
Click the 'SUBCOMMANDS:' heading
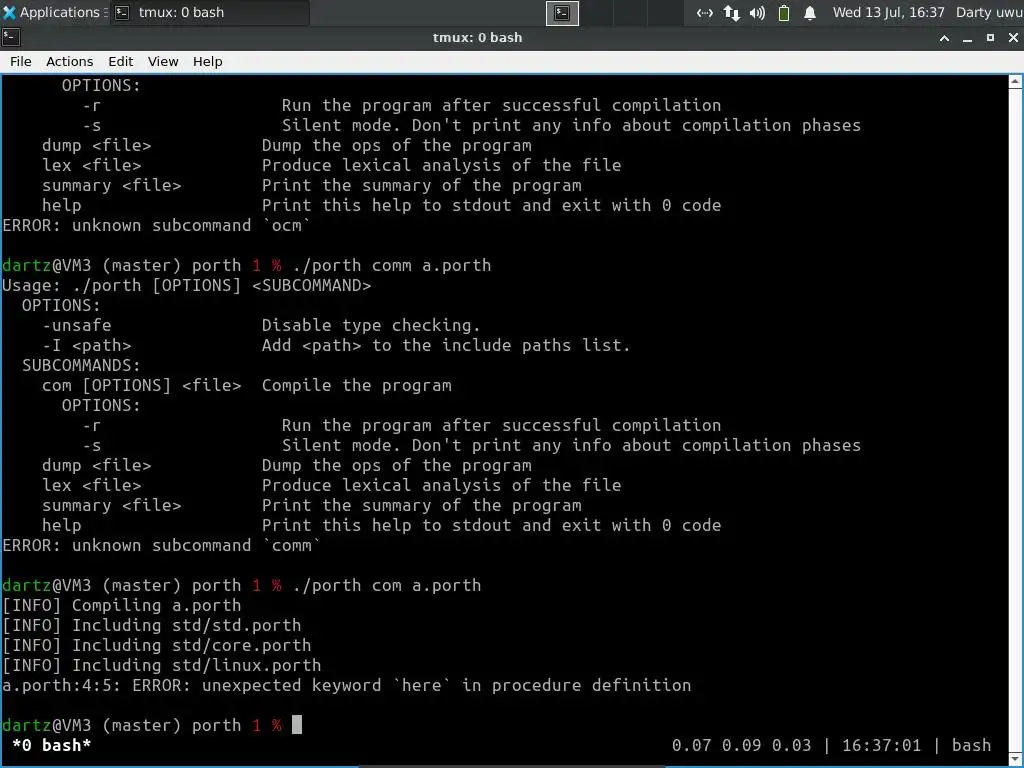(x=81, y=365)
